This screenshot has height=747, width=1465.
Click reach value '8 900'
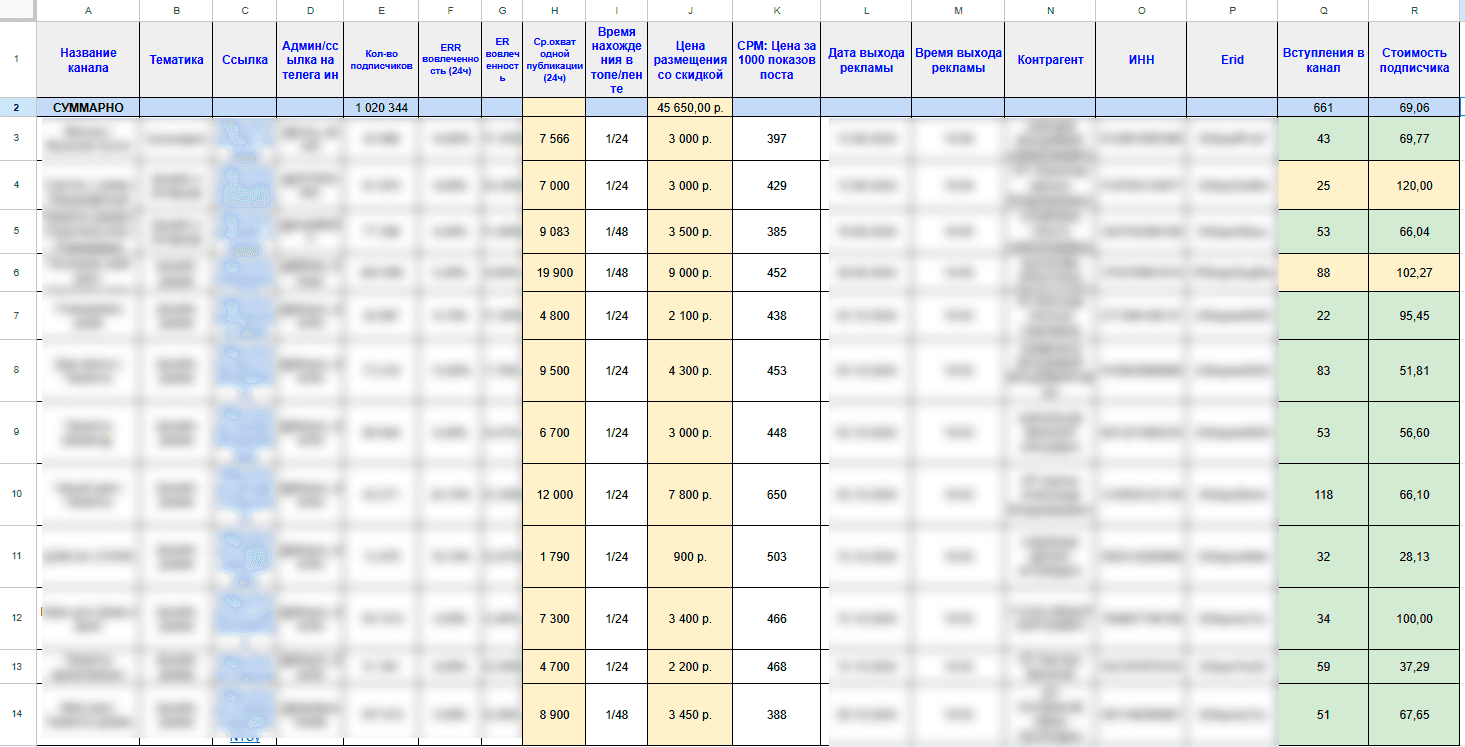(554, 715)
